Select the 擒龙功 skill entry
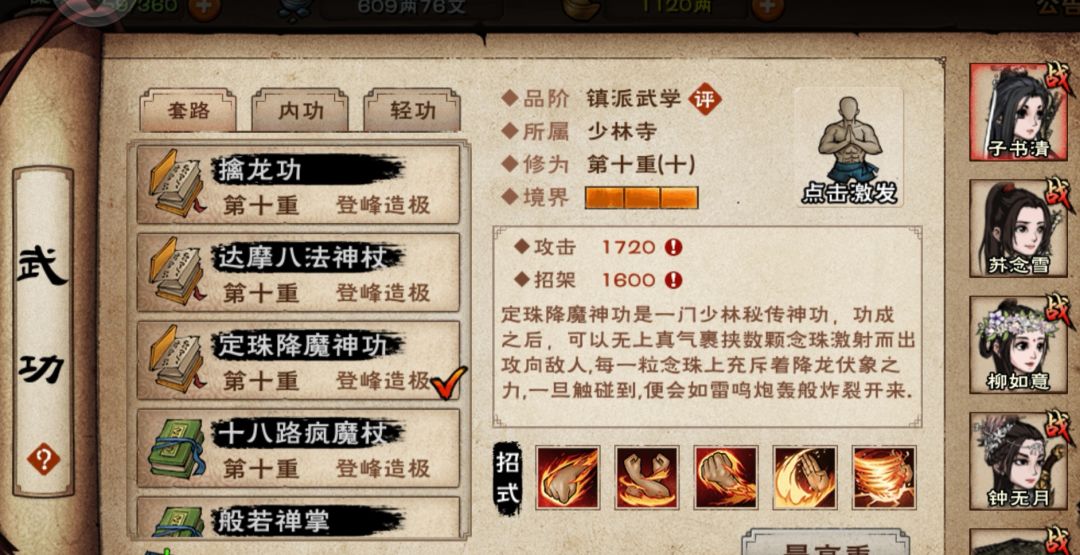Image resolution: width=1080 pixels, height=555 pixels. [298, 184]
